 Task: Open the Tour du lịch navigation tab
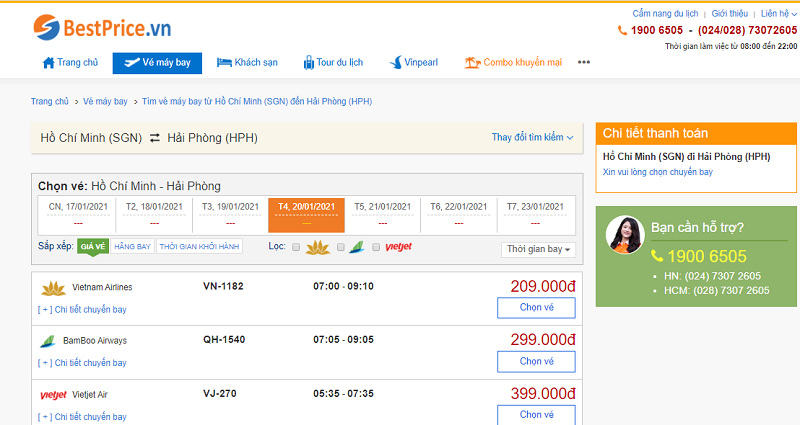click(333, 63)
